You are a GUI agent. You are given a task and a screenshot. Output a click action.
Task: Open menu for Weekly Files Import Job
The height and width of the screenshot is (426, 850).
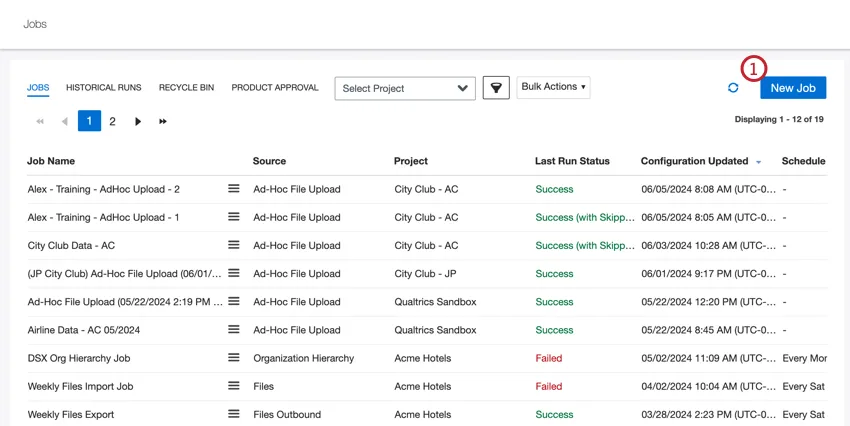point(234,386)
